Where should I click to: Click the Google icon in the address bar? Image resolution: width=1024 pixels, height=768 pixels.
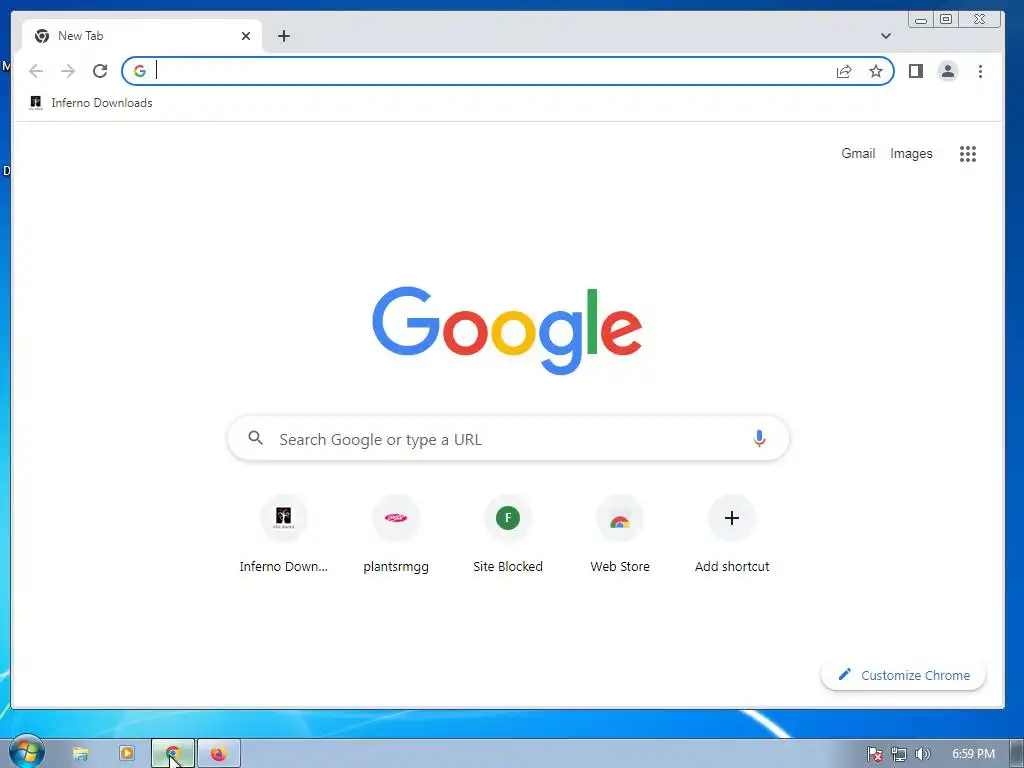[x=140, y=71]
